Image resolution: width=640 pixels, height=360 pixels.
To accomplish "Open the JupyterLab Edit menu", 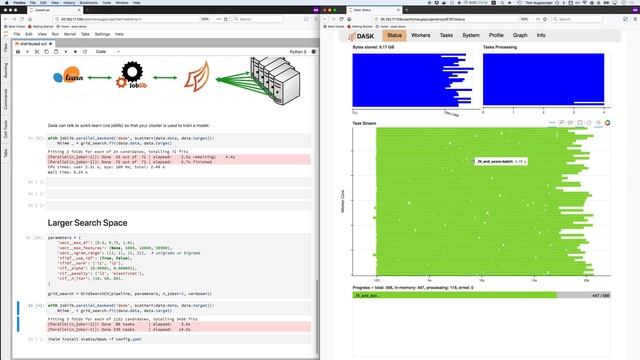I will pyautogui.click(x=29, y=34).
